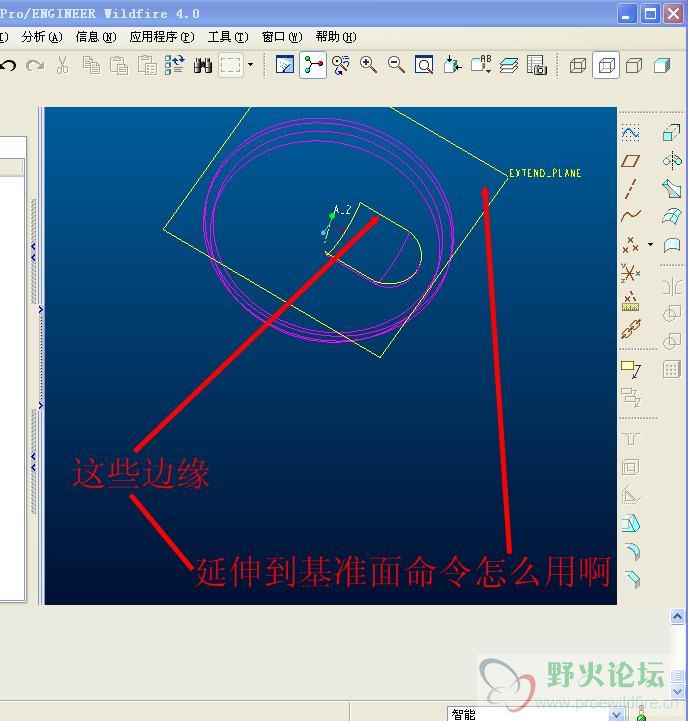Viewport: 688px width, 721px height.
Task: Open the 工具(T) menu
Action: point(228,37)
